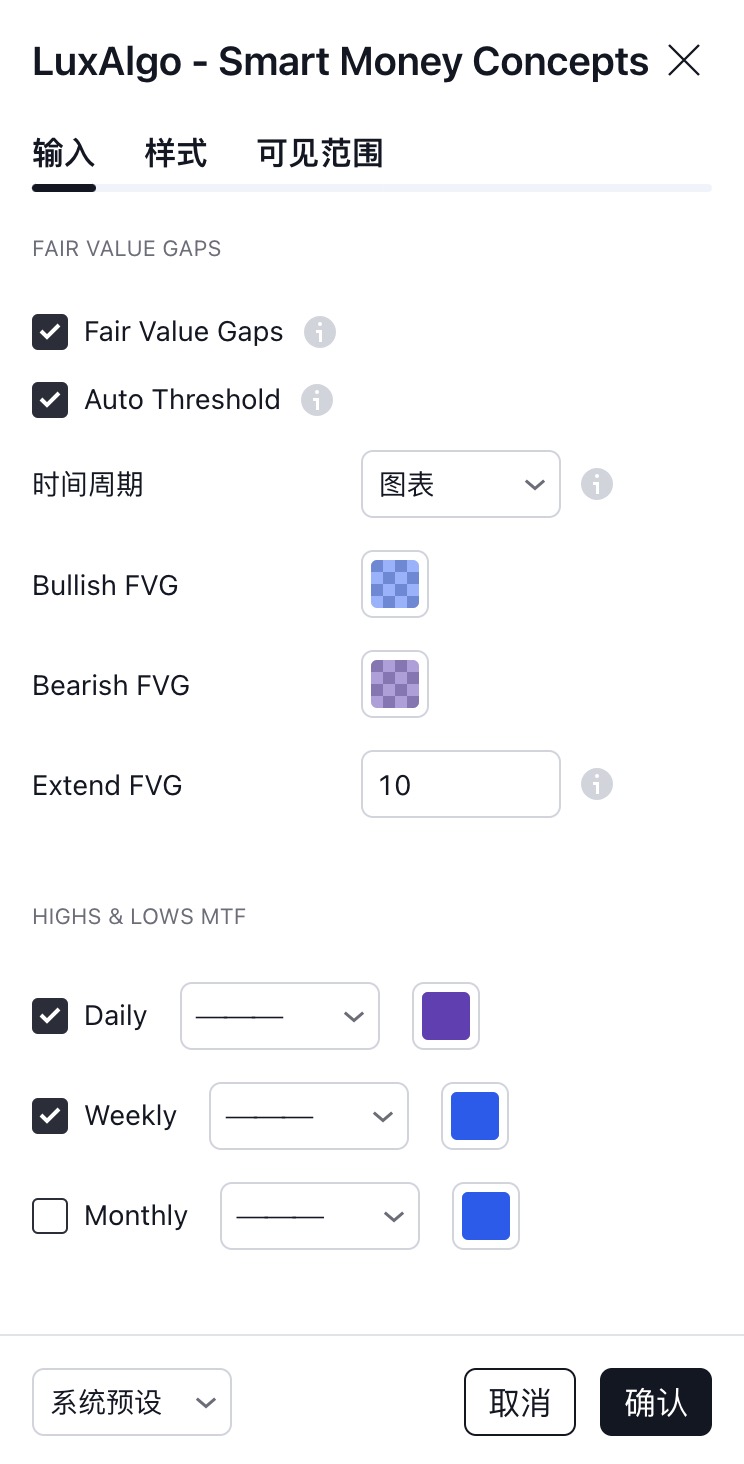Click info icon beside Auto Threshold

(317, 400)
